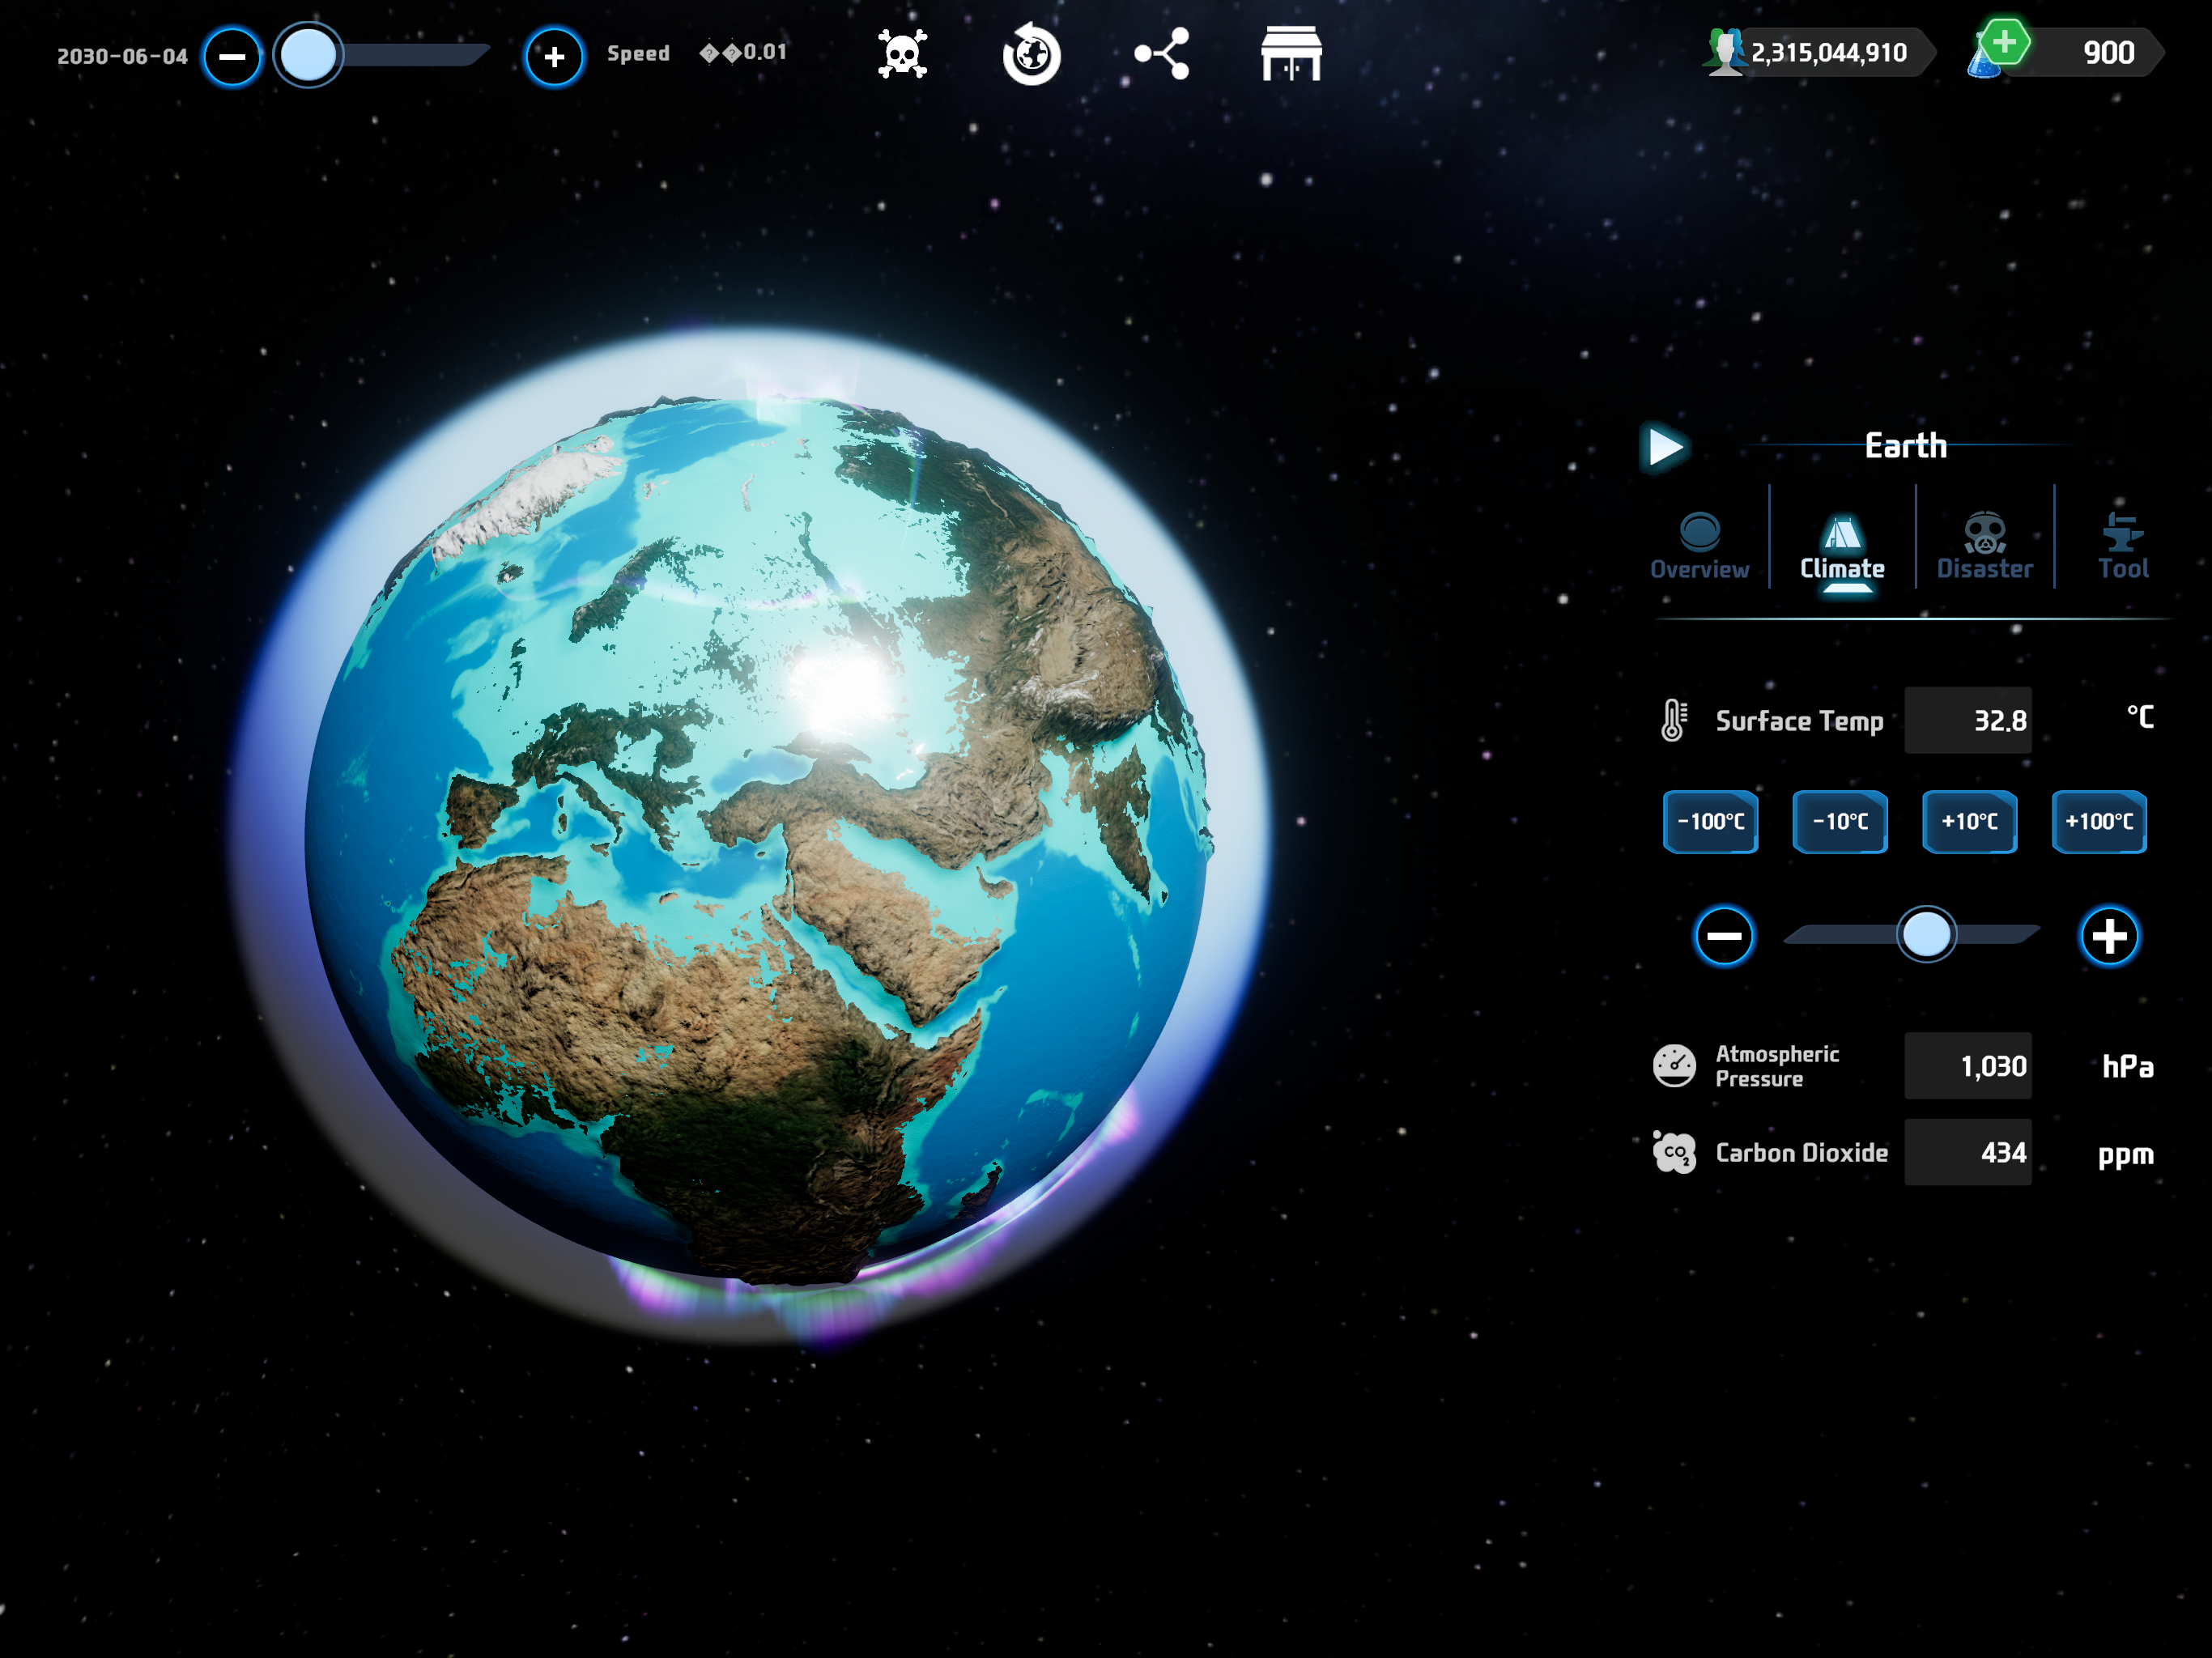The image size is (2212, 1658).
Task: Raise temperature with slider plus button
Action: 2110,936
